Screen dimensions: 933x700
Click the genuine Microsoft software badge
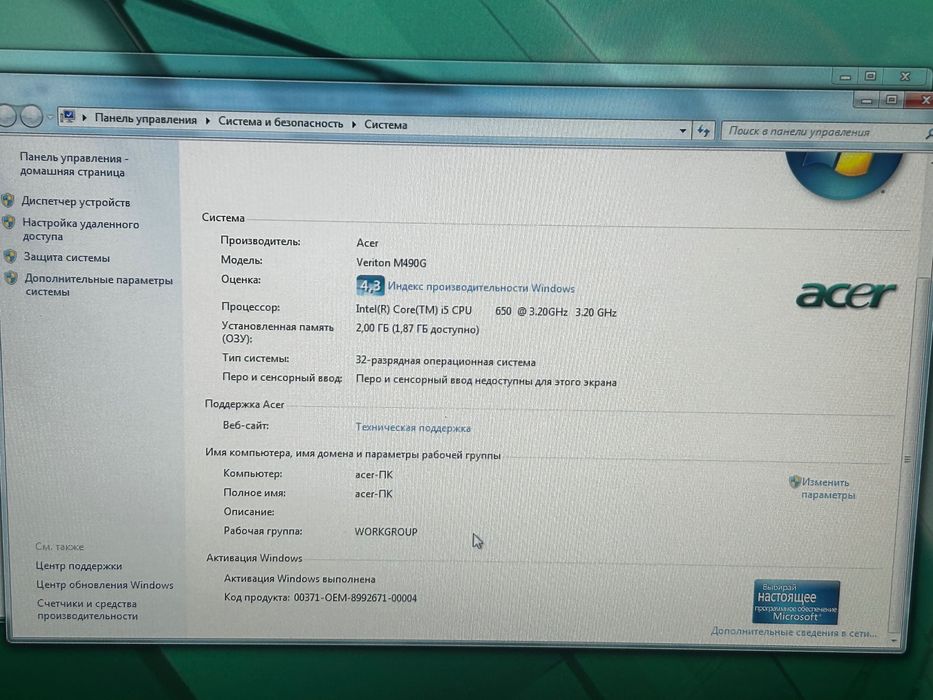click(796, 602)
